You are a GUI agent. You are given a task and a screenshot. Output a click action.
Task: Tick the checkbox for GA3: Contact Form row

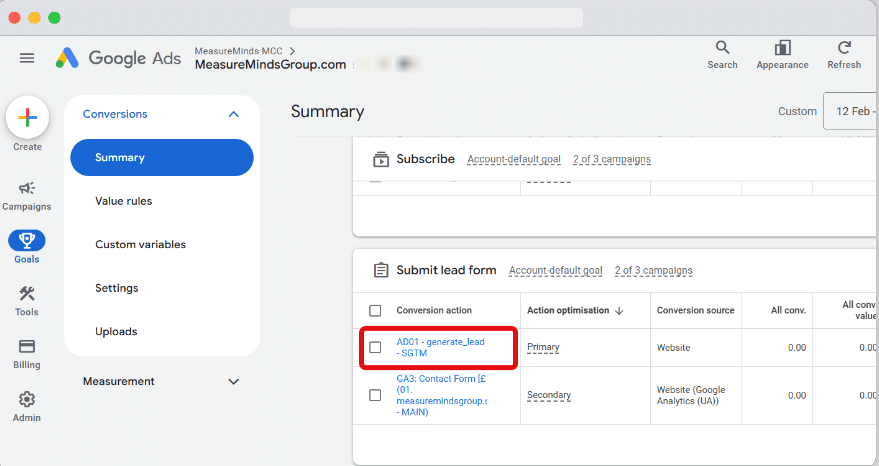pyautogui.click(x=375, y=395)
